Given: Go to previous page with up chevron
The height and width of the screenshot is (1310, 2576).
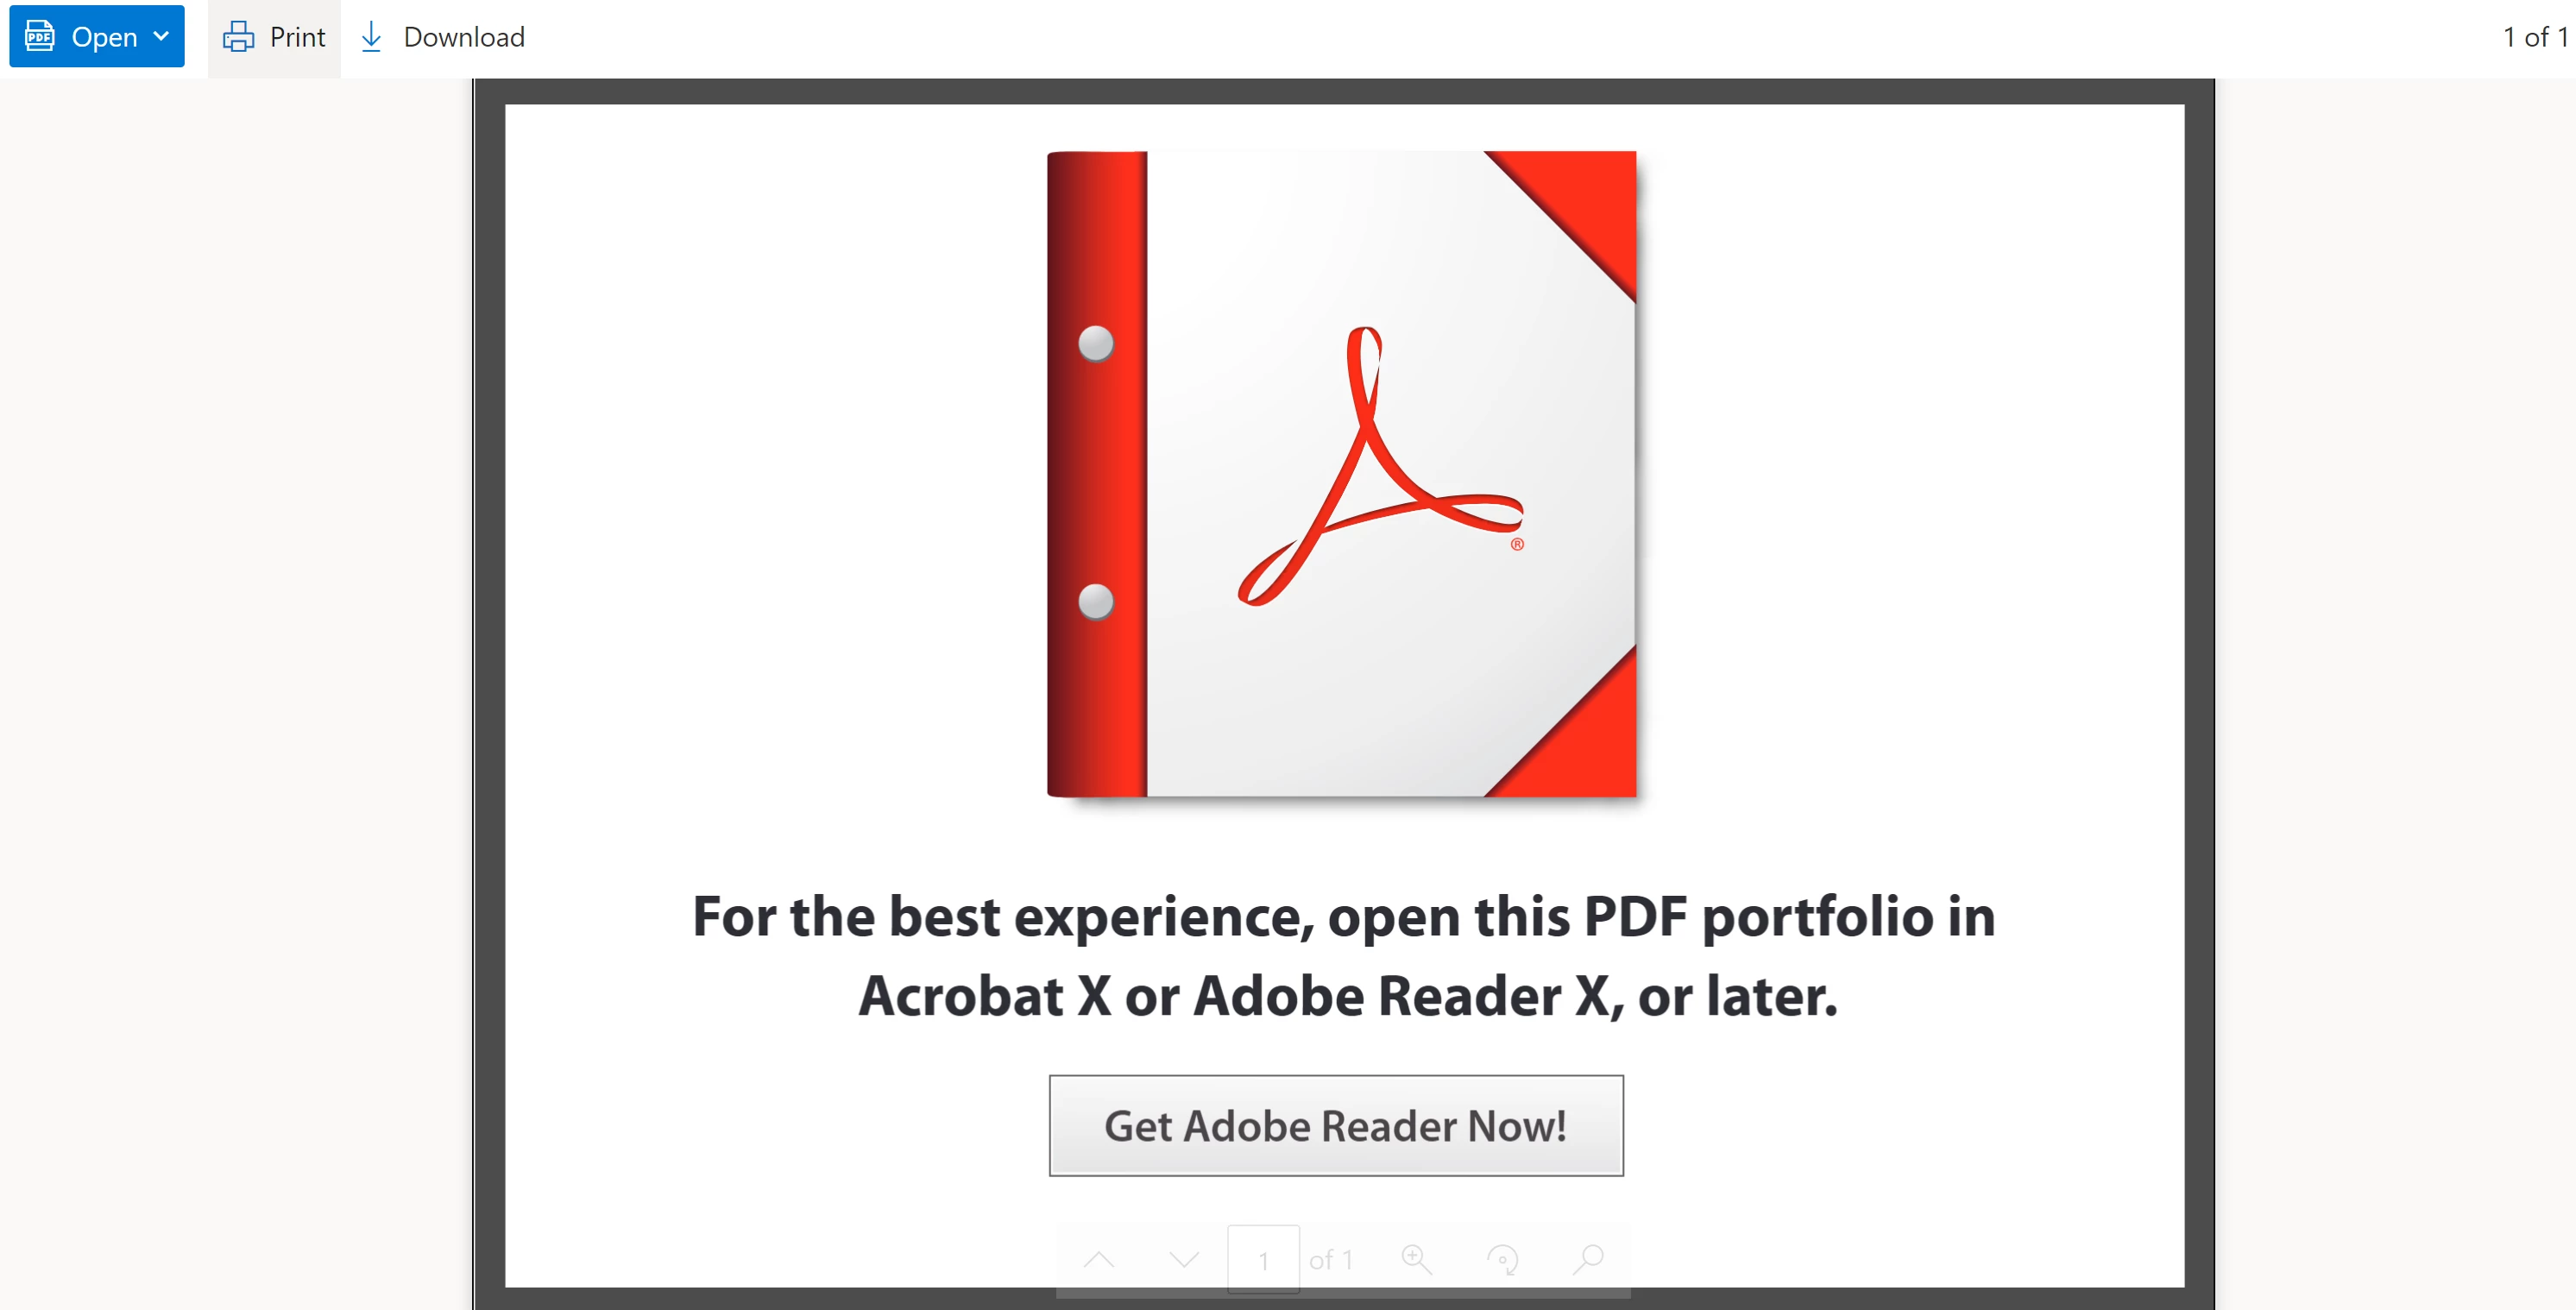Looking at the screenshot, I should (x=1099, y=1259).
